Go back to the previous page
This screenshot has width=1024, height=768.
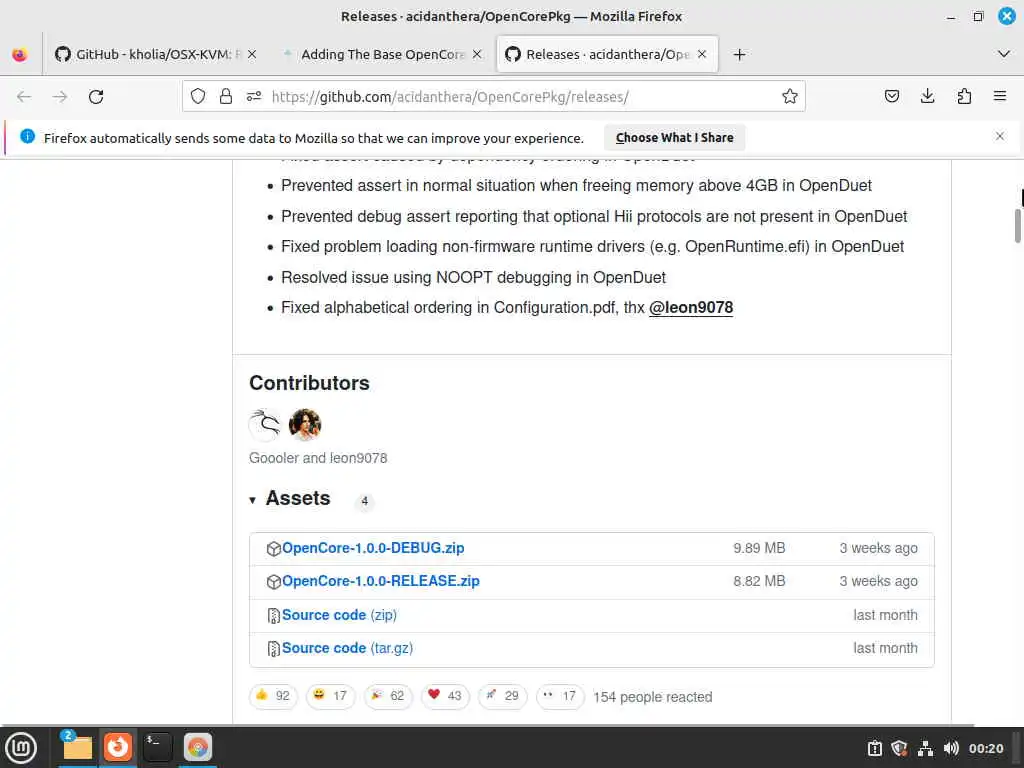(x=24, y=97)
